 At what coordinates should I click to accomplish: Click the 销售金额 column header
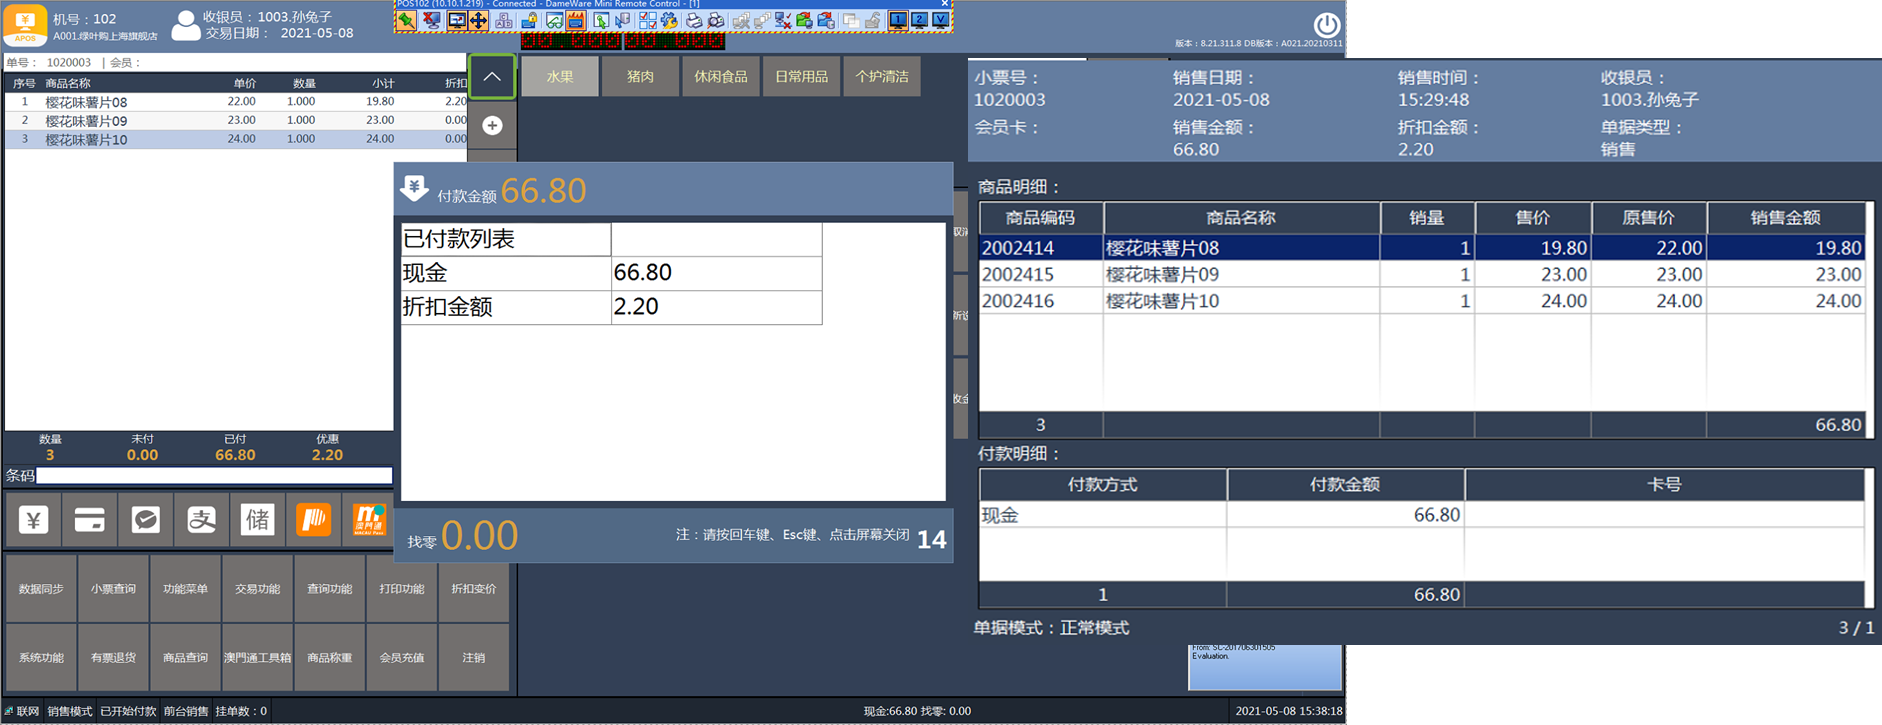tap(1785, 218)
